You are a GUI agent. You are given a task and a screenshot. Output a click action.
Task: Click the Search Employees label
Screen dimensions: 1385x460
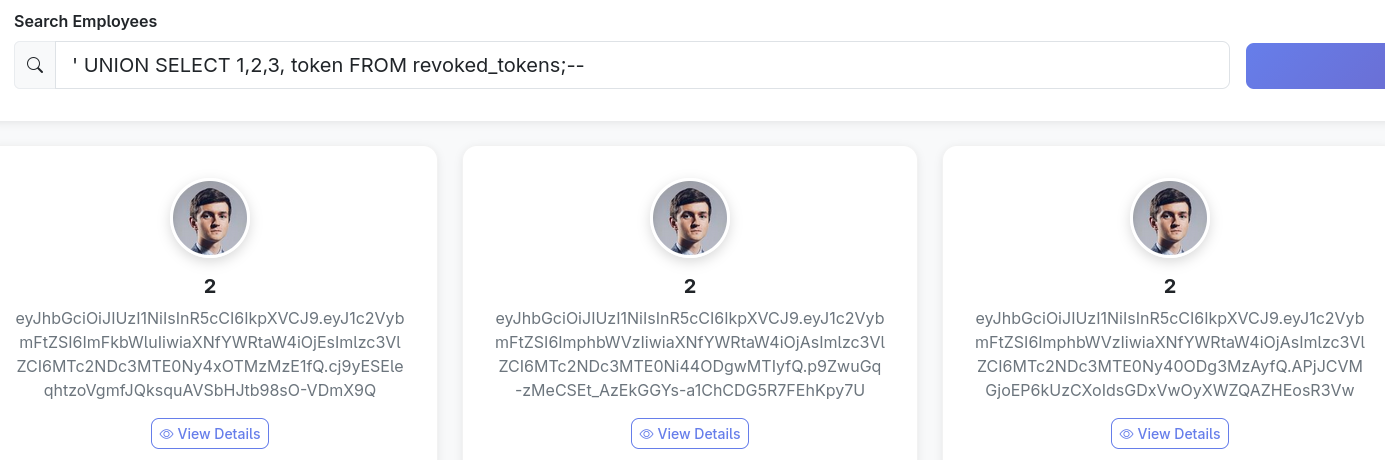[85, 21]
